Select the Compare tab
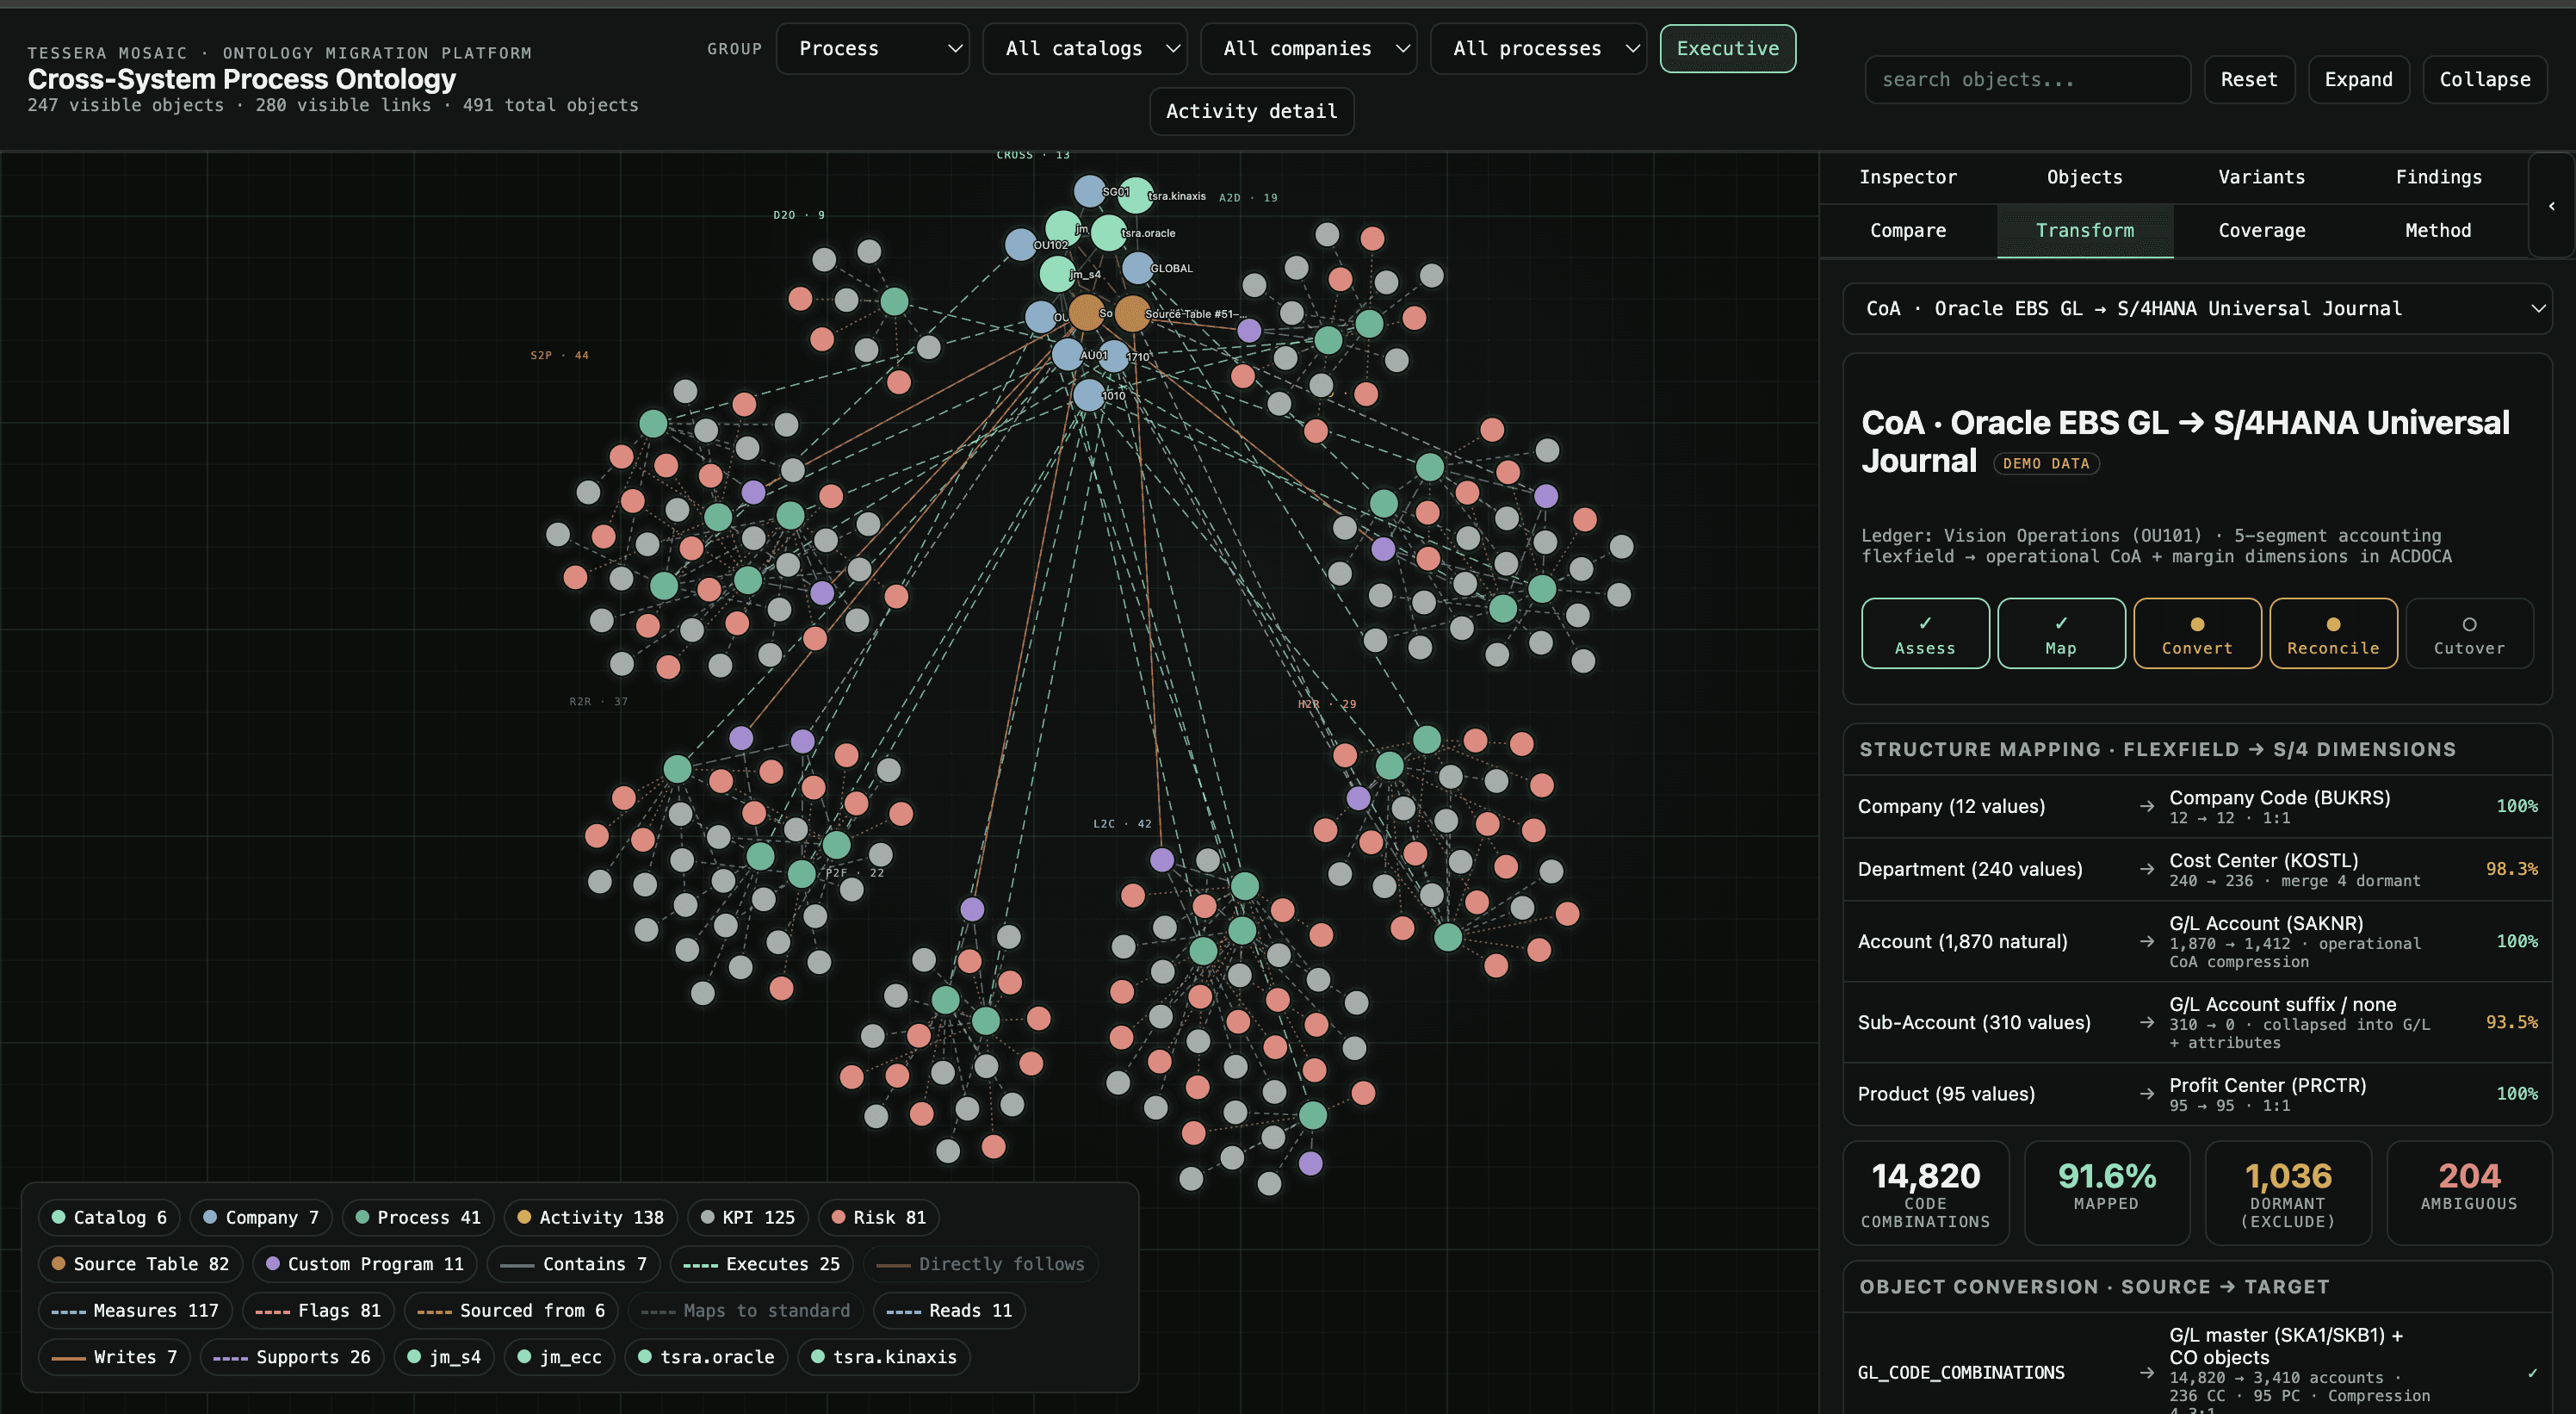2576x1414 pixels. tap(1908, 231)
